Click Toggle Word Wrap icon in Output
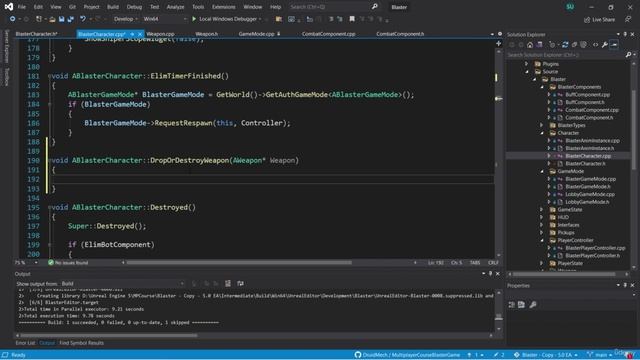This screenshot has height=360, width=640. point(240,283)
